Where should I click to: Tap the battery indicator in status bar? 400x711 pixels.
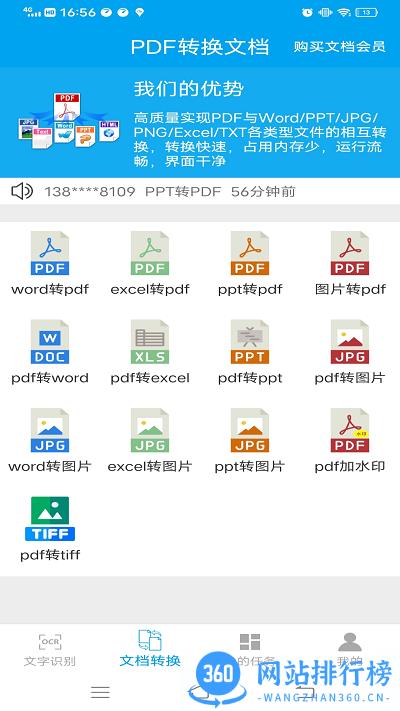[367, 12]
